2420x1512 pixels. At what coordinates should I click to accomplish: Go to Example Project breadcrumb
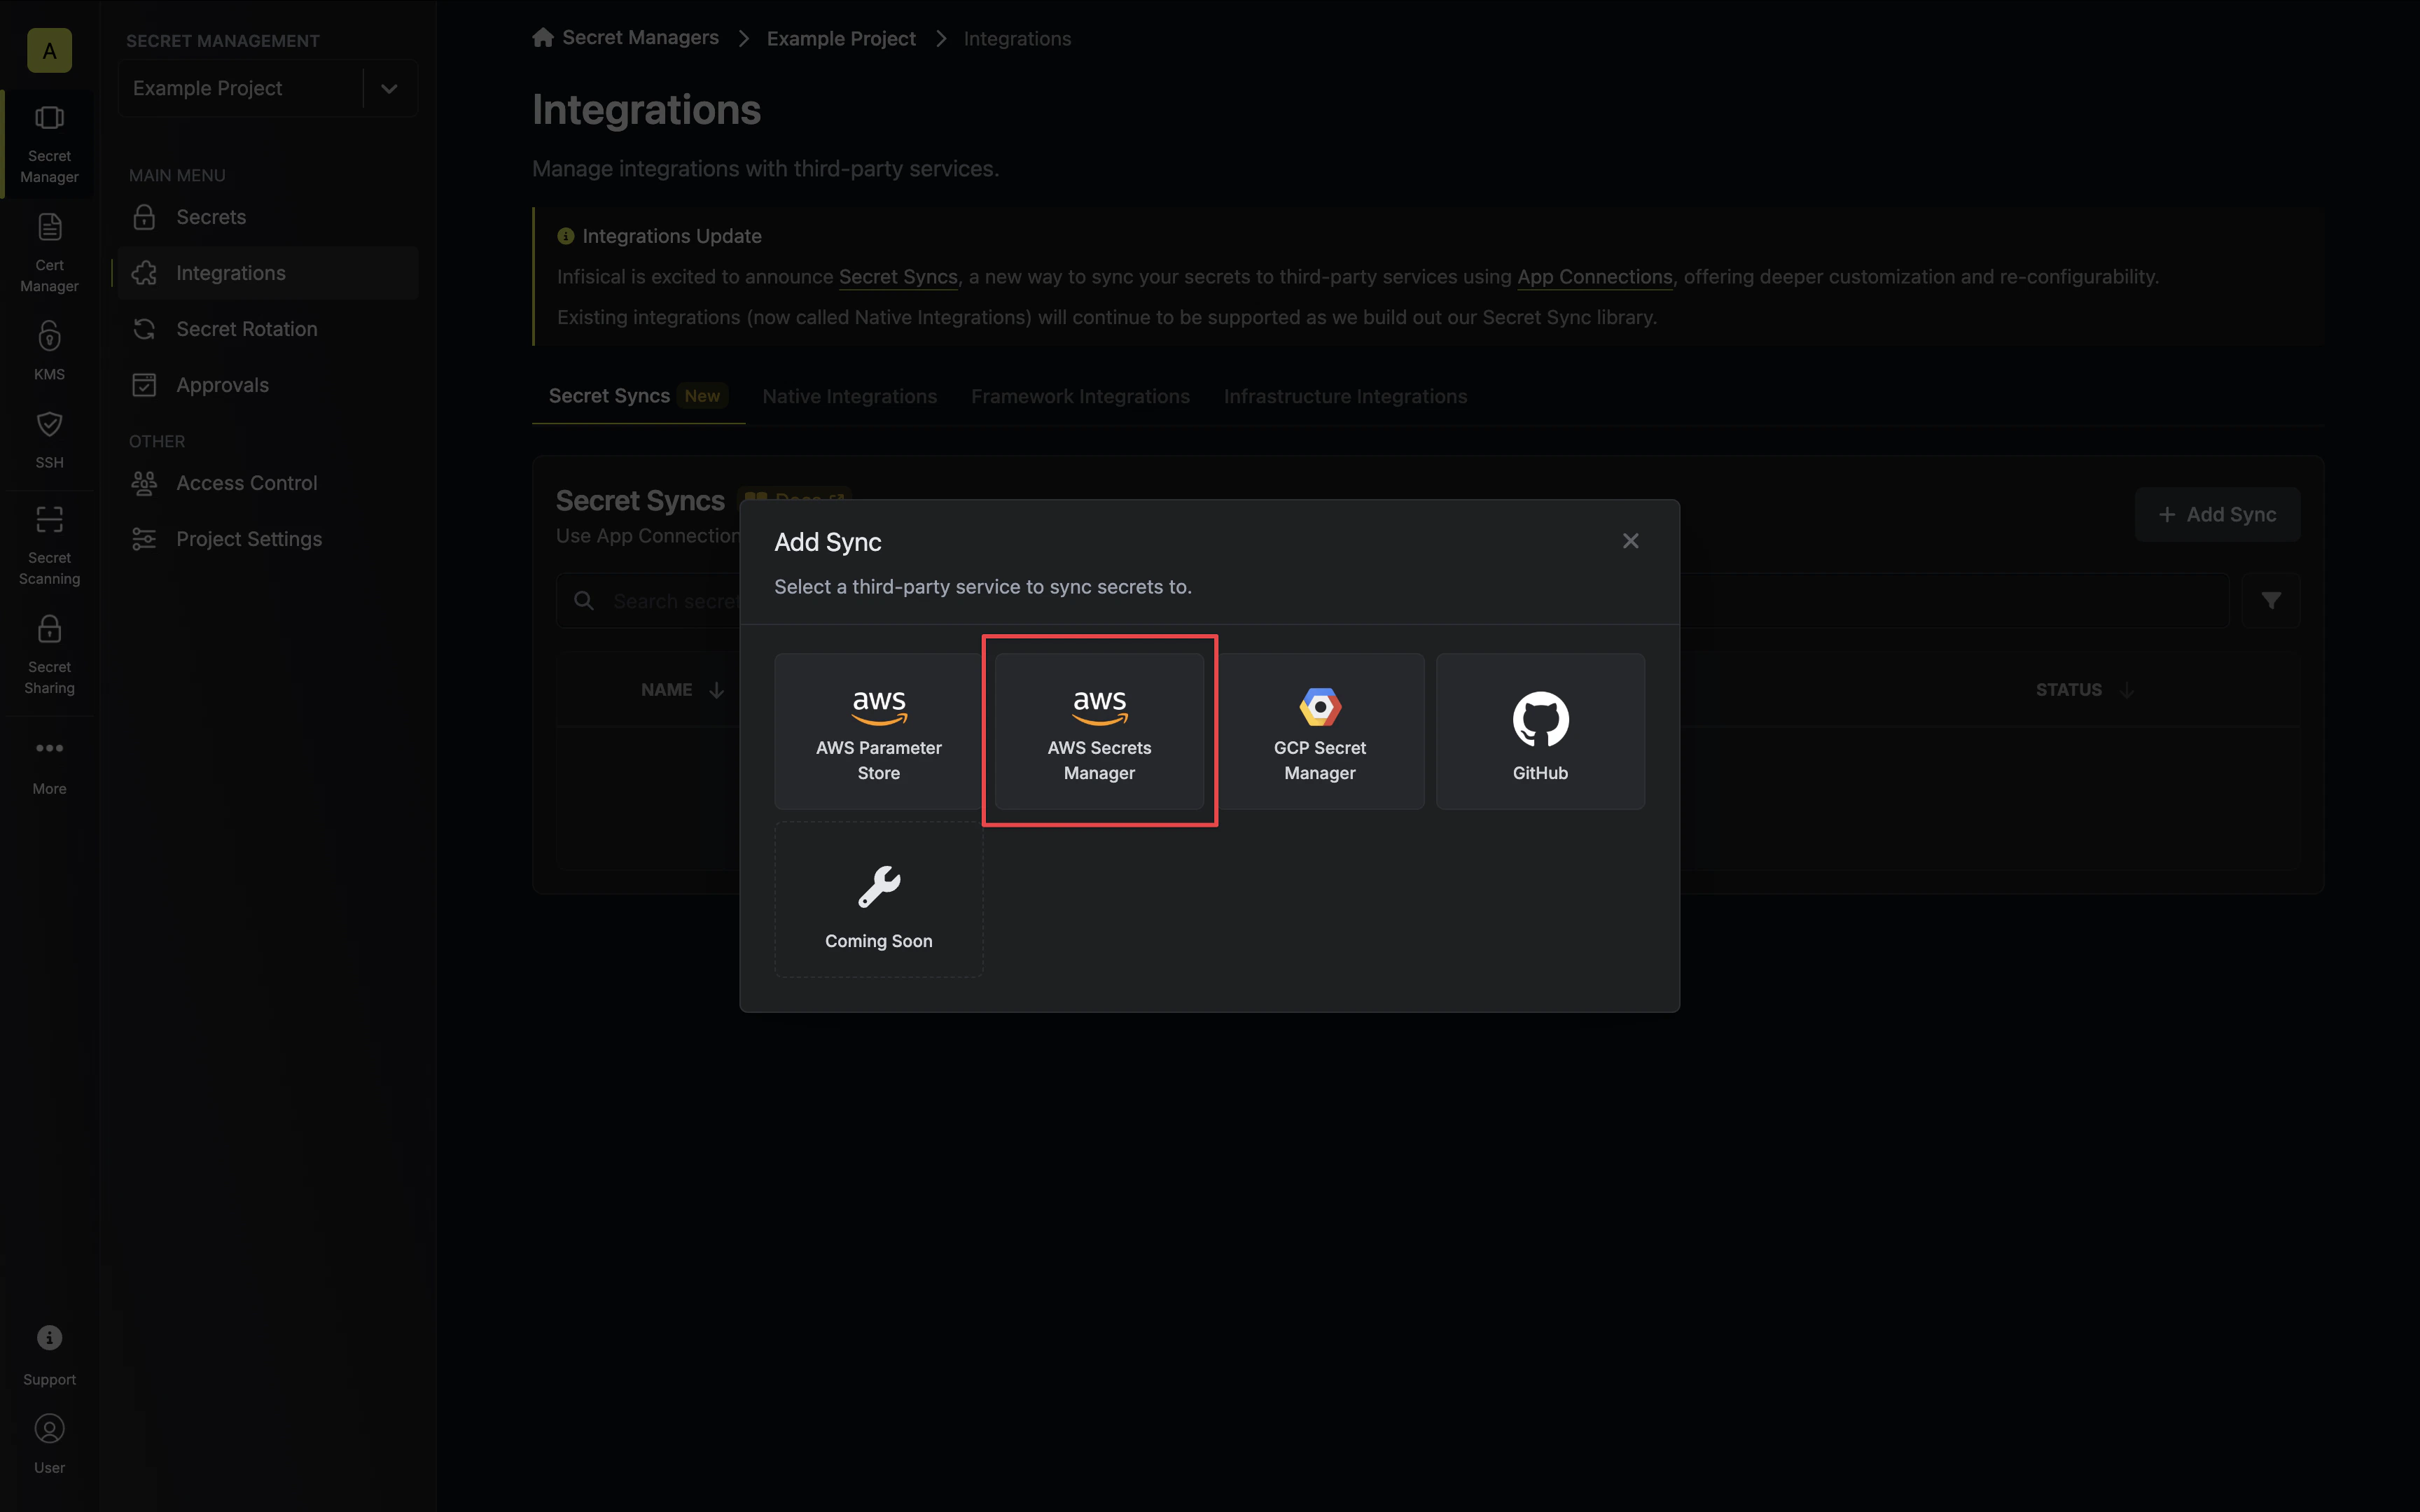coord(841,38)
